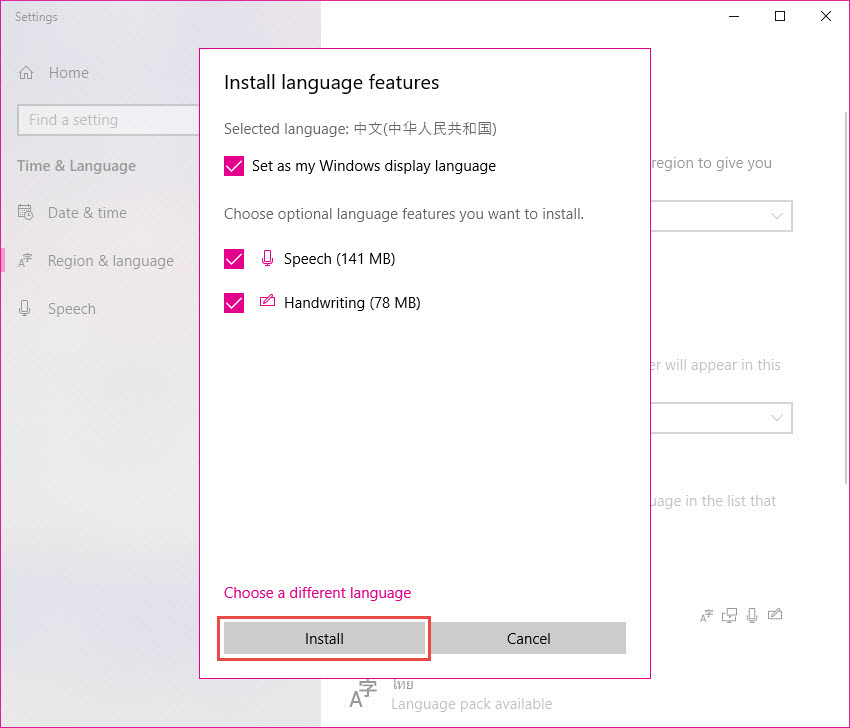Select Region & language in sidebar
The width and height of the screenshot is (850, 728).
pyautogui.click(x=111, y=261)
